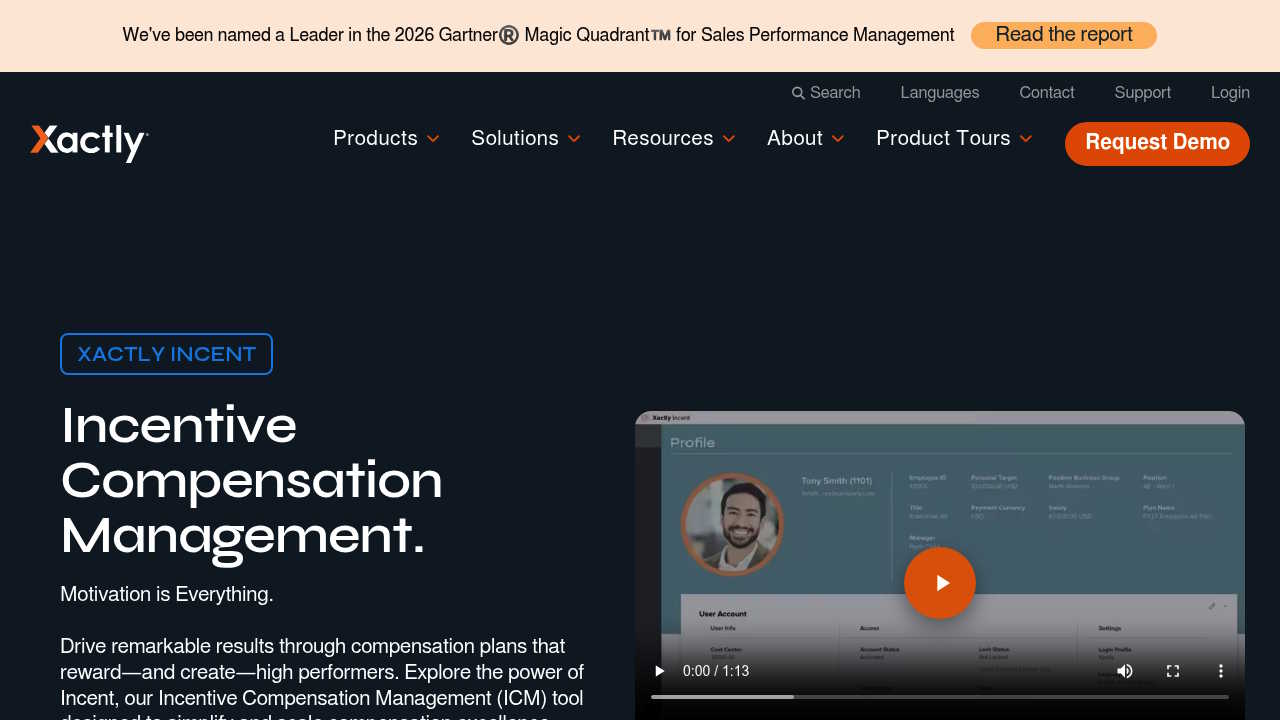
Task: Seek on the video progress bar
Action: [940, 697]
